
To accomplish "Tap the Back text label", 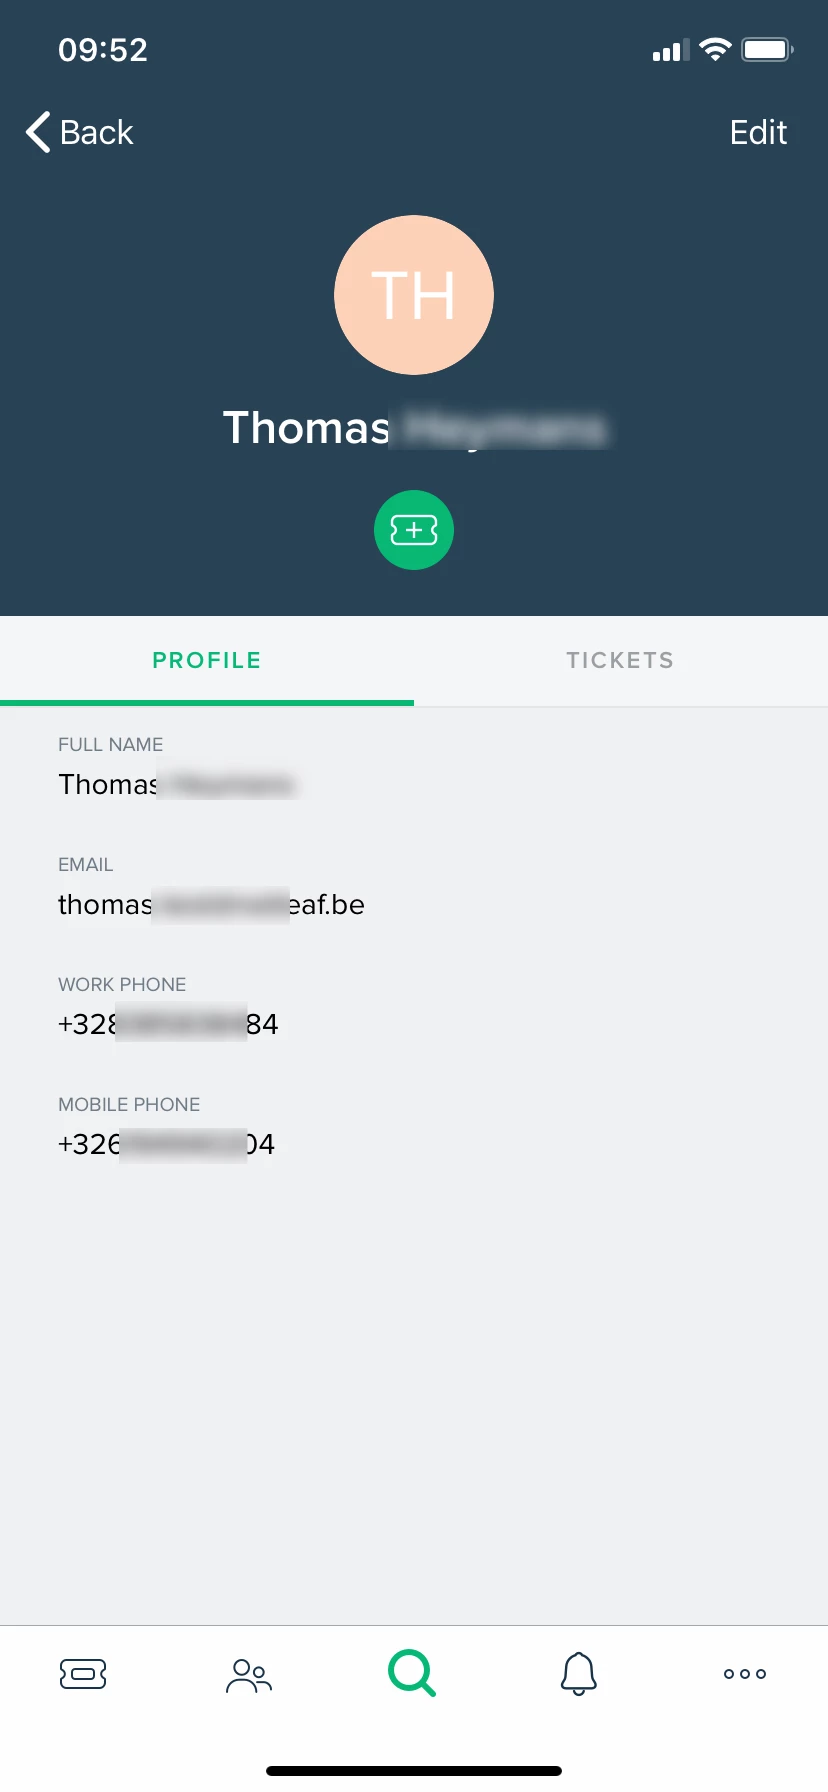I will coord(96,132).
